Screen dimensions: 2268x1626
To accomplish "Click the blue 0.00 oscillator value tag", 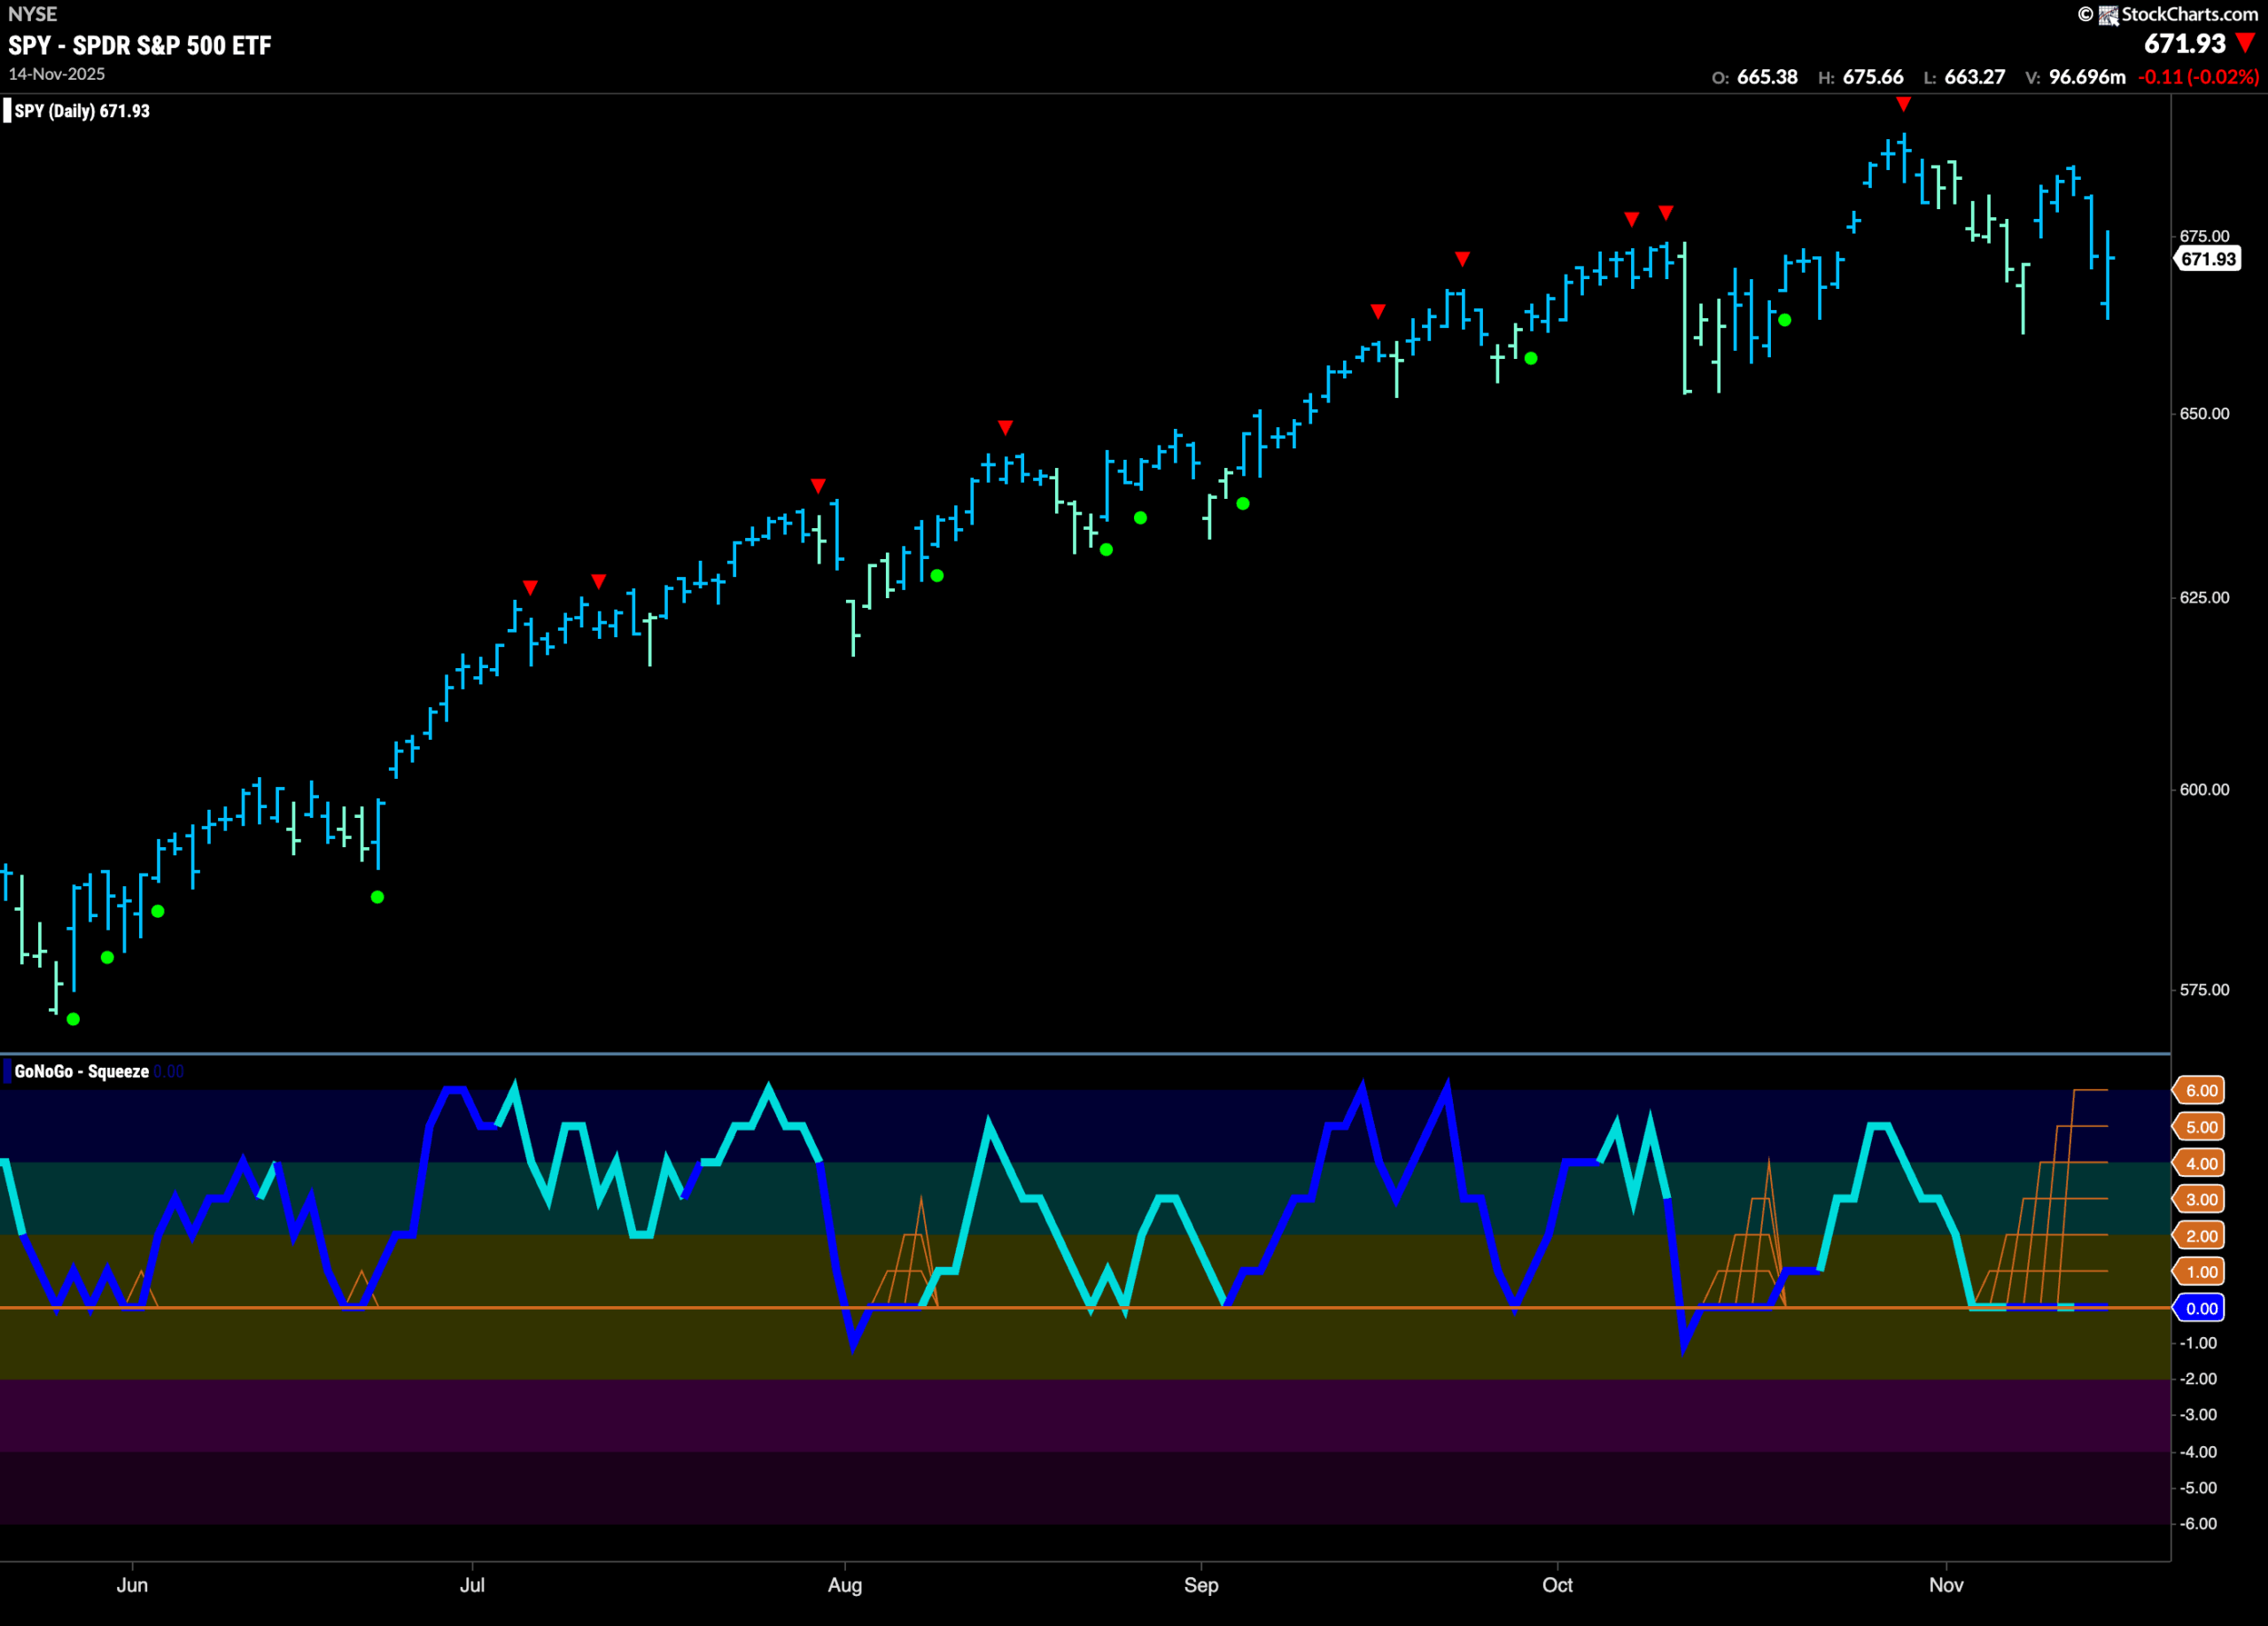I will pyautogui.click(x=2200, y=1308).
